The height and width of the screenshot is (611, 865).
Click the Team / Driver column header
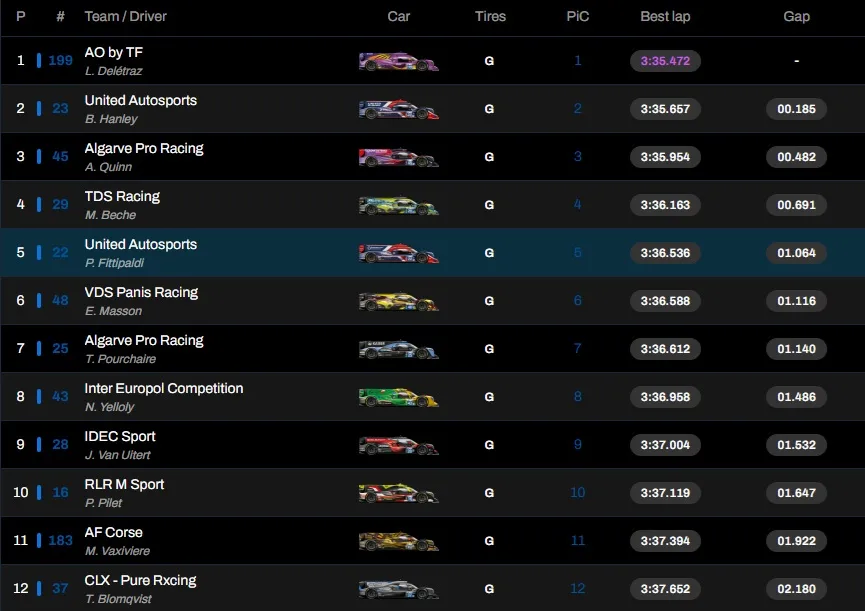coord(125,17)
